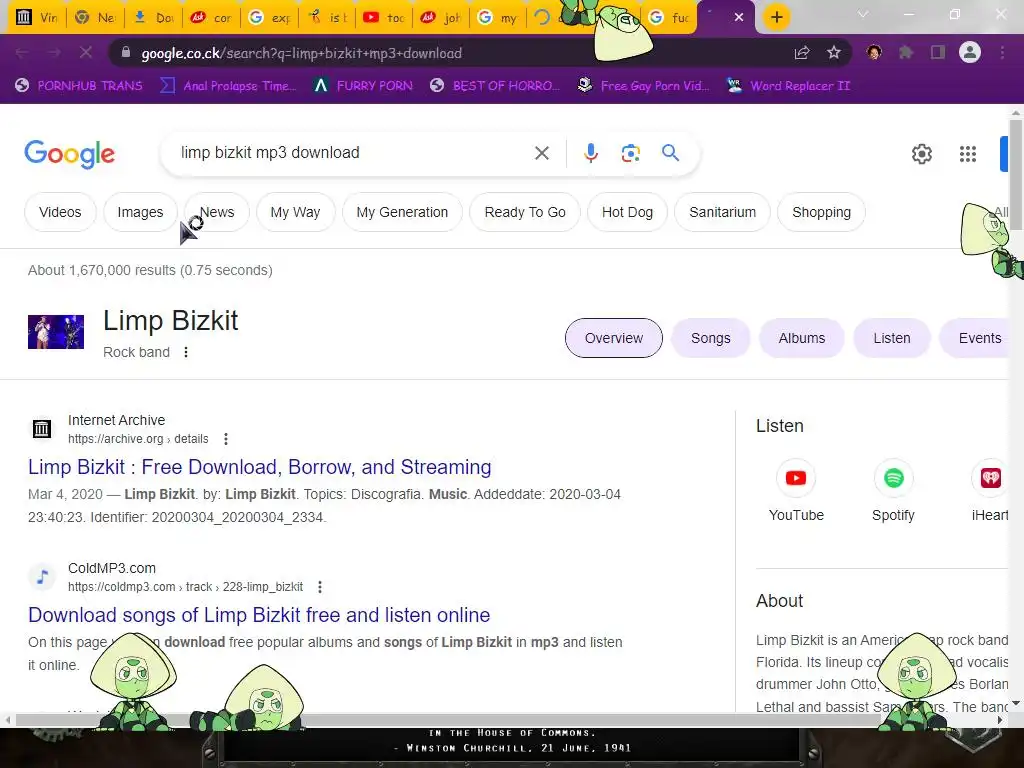1024x768 pixels.
Task: Click the Limp Bizkit band thumbnail
Action: pyautogui.click(x=56, y=332)
